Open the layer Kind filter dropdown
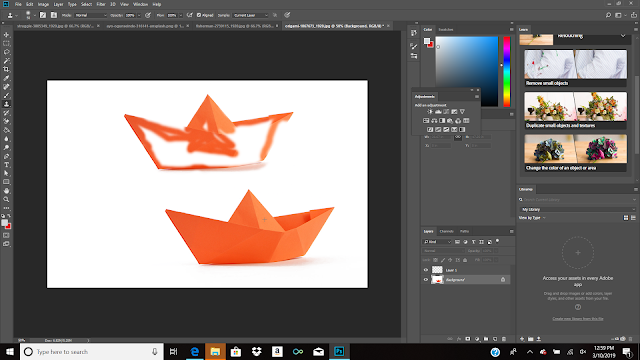Image resolution: width=640 pixels, height=360 pixels. coord(437,242)
